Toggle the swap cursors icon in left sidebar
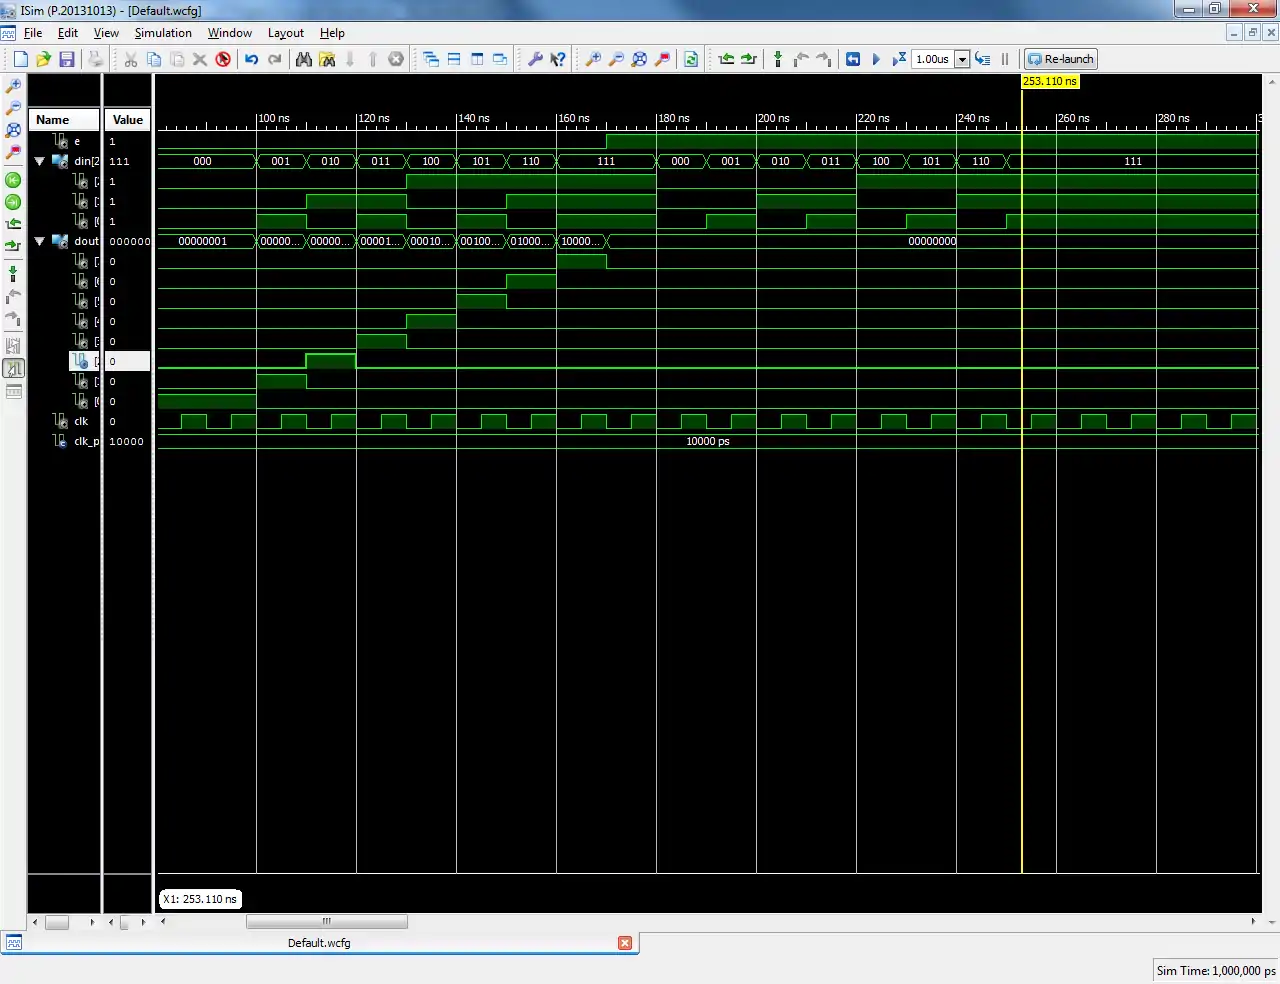 [13, 346]
